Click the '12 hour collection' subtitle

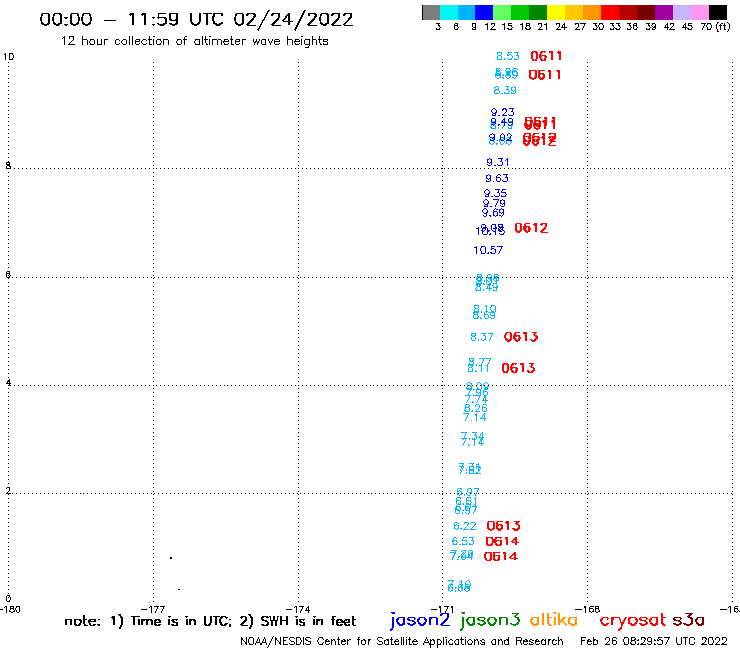point(194,41)
